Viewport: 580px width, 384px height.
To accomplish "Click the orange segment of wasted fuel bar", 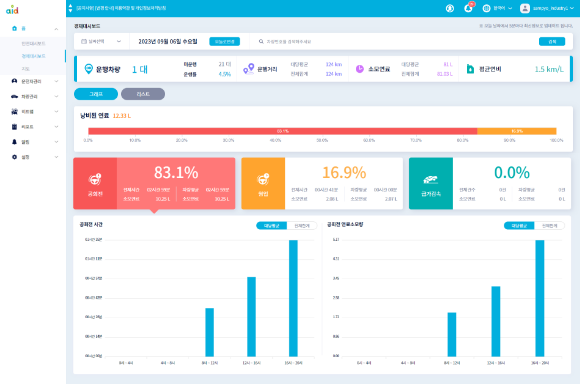I will pyautogui.click(x=517, y=131).
